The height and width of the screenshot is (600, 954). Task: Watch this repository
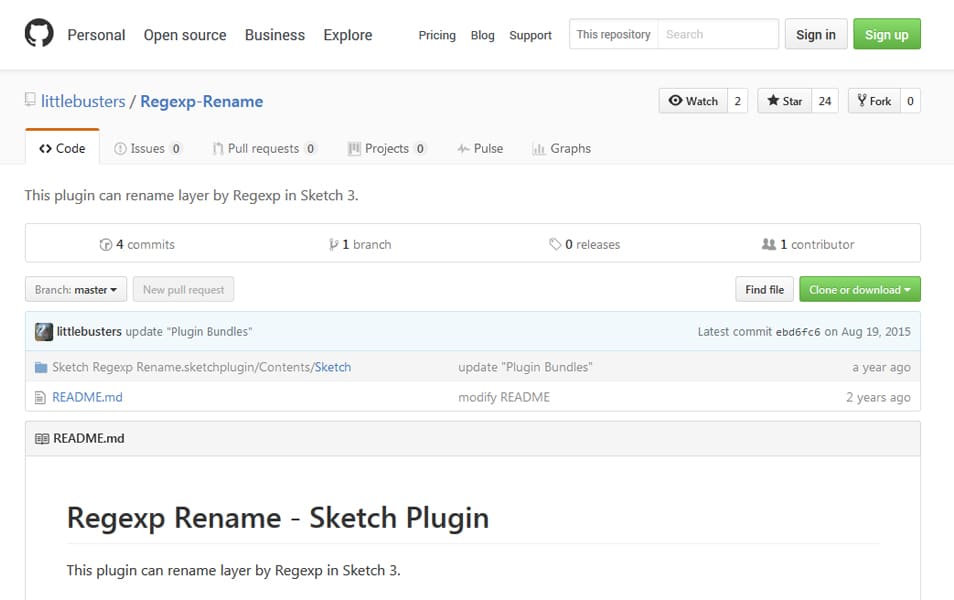tap(695, 100)
